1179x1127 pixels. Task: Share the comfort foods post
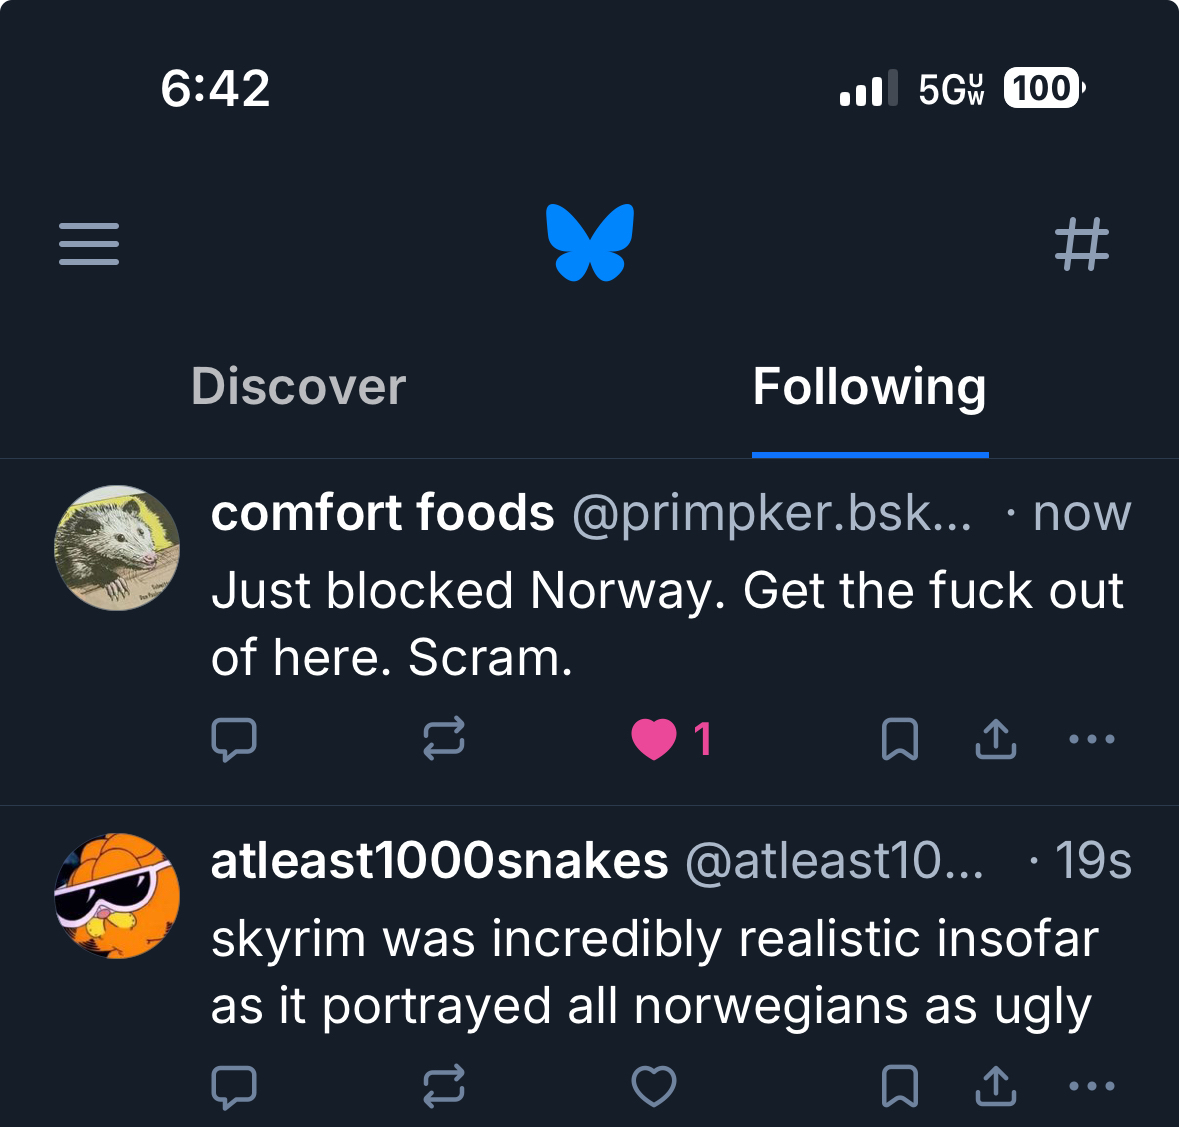(x=996, y=740)
